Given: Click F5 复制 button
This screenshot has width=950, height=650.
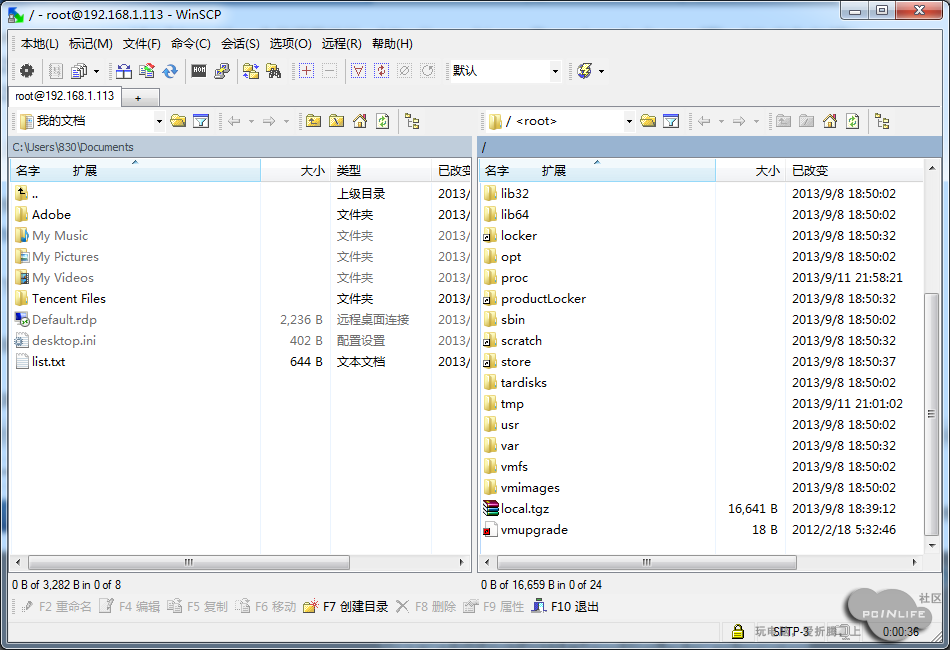Looking at the screenshot, I should [198, 606].
